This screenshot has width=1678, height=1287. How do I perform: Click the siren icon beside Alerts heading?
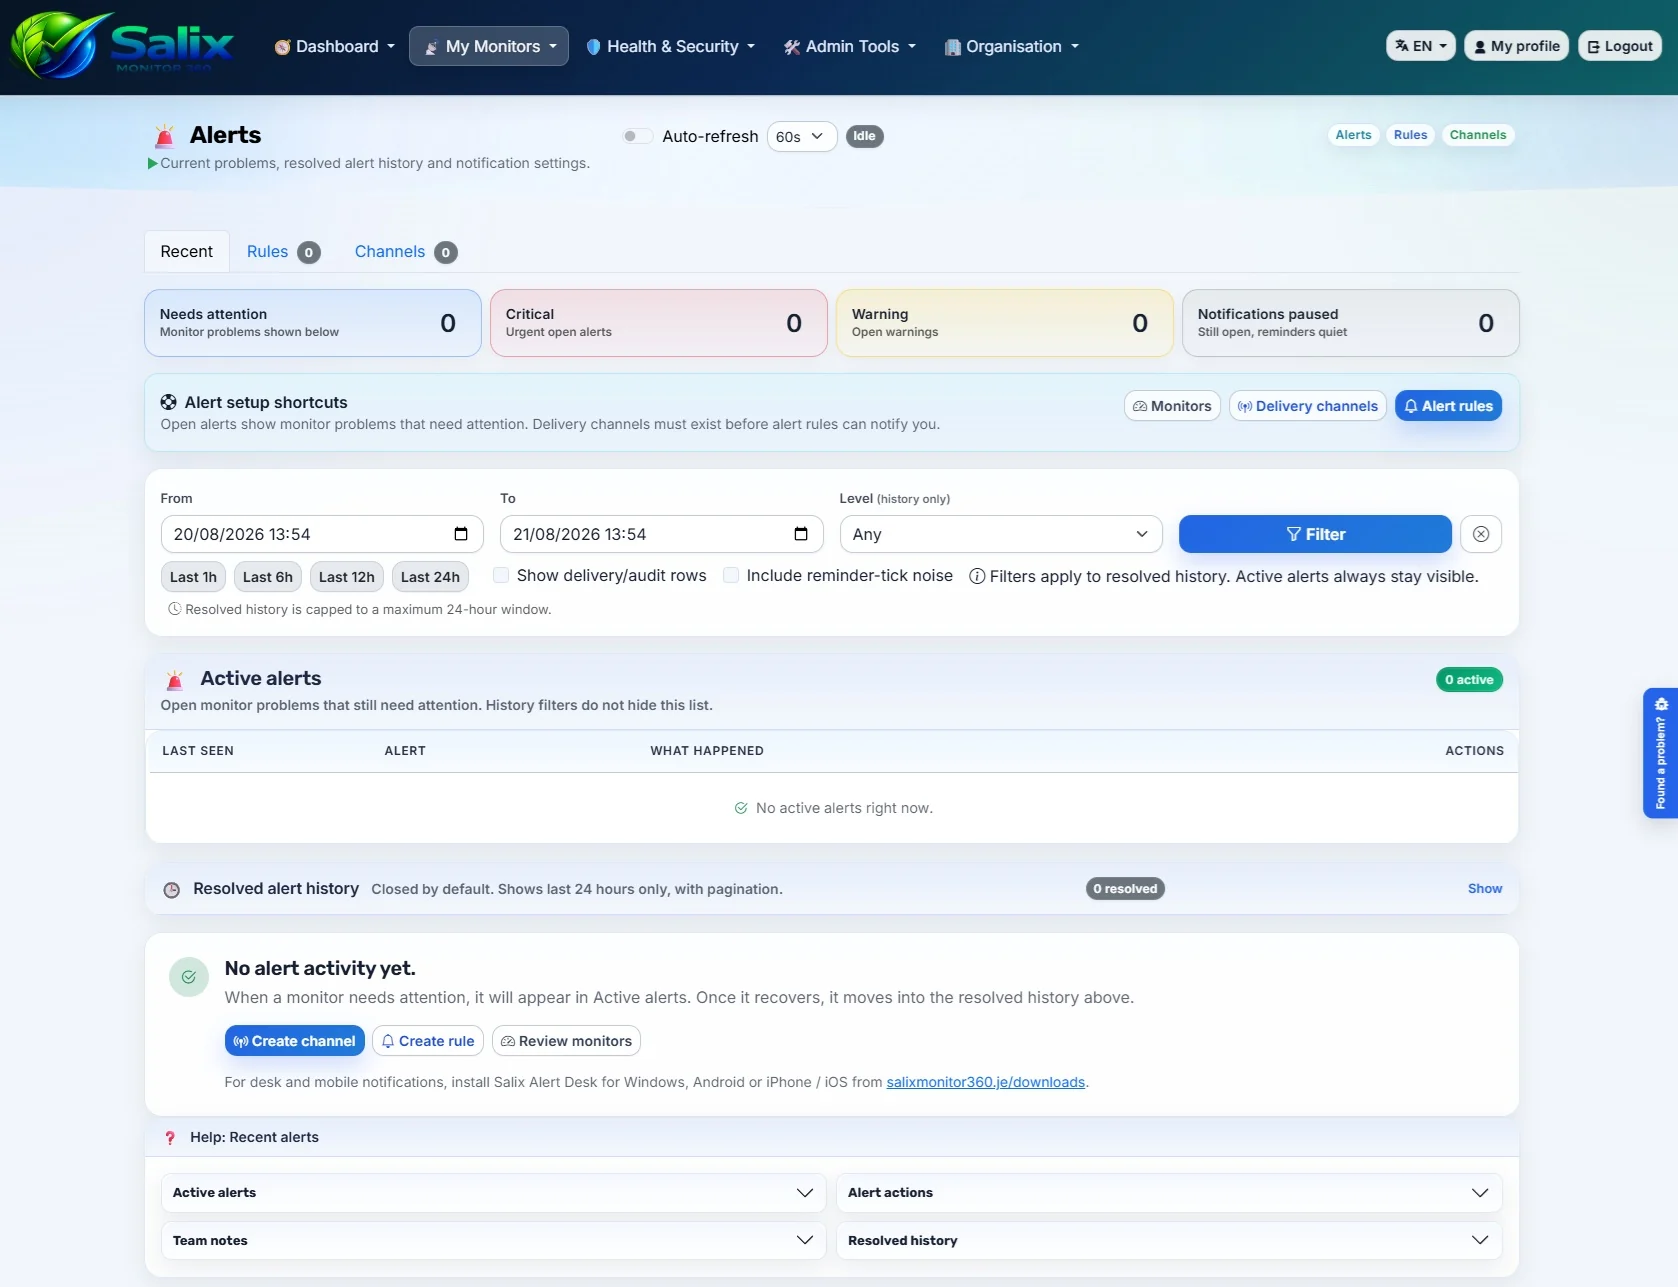(x=165, y=135)
